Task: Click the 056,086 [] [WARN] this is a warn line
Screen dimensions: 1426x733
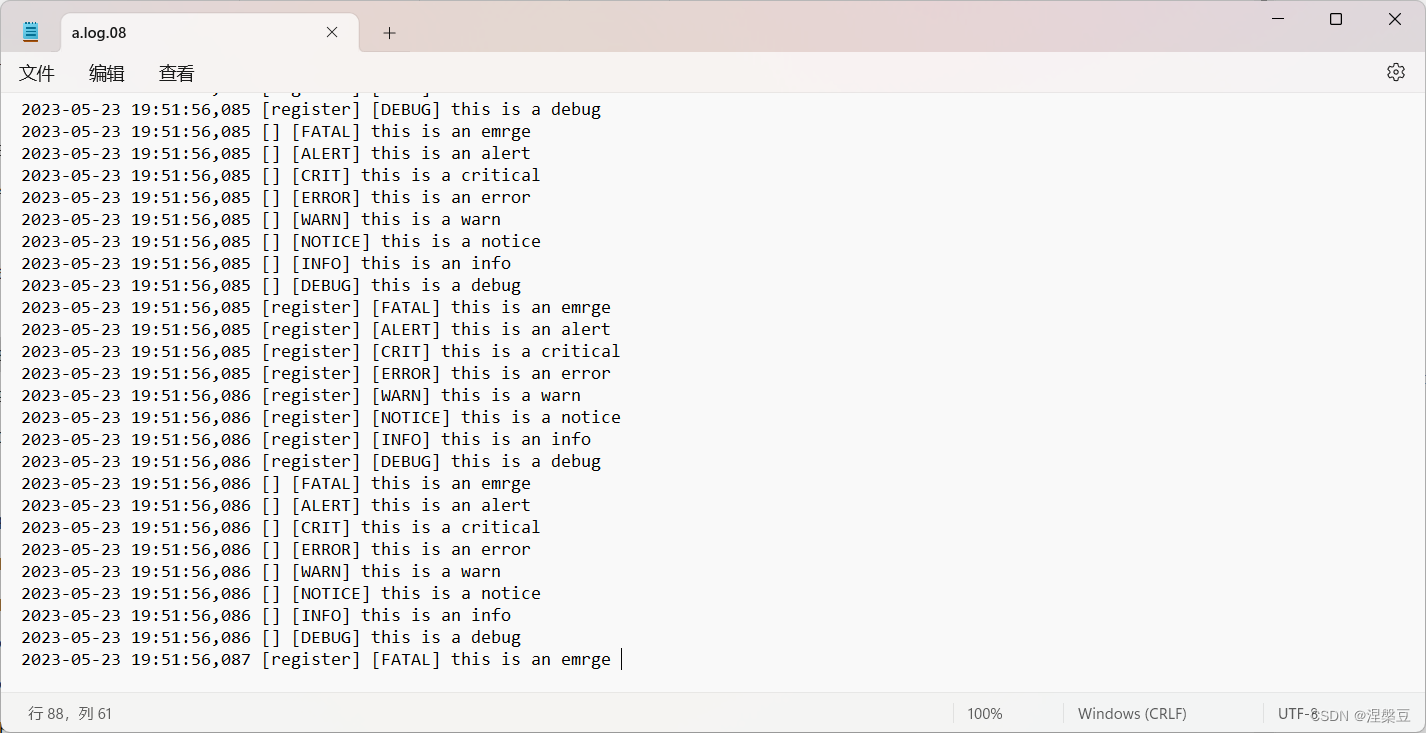Action: point(261,571)
